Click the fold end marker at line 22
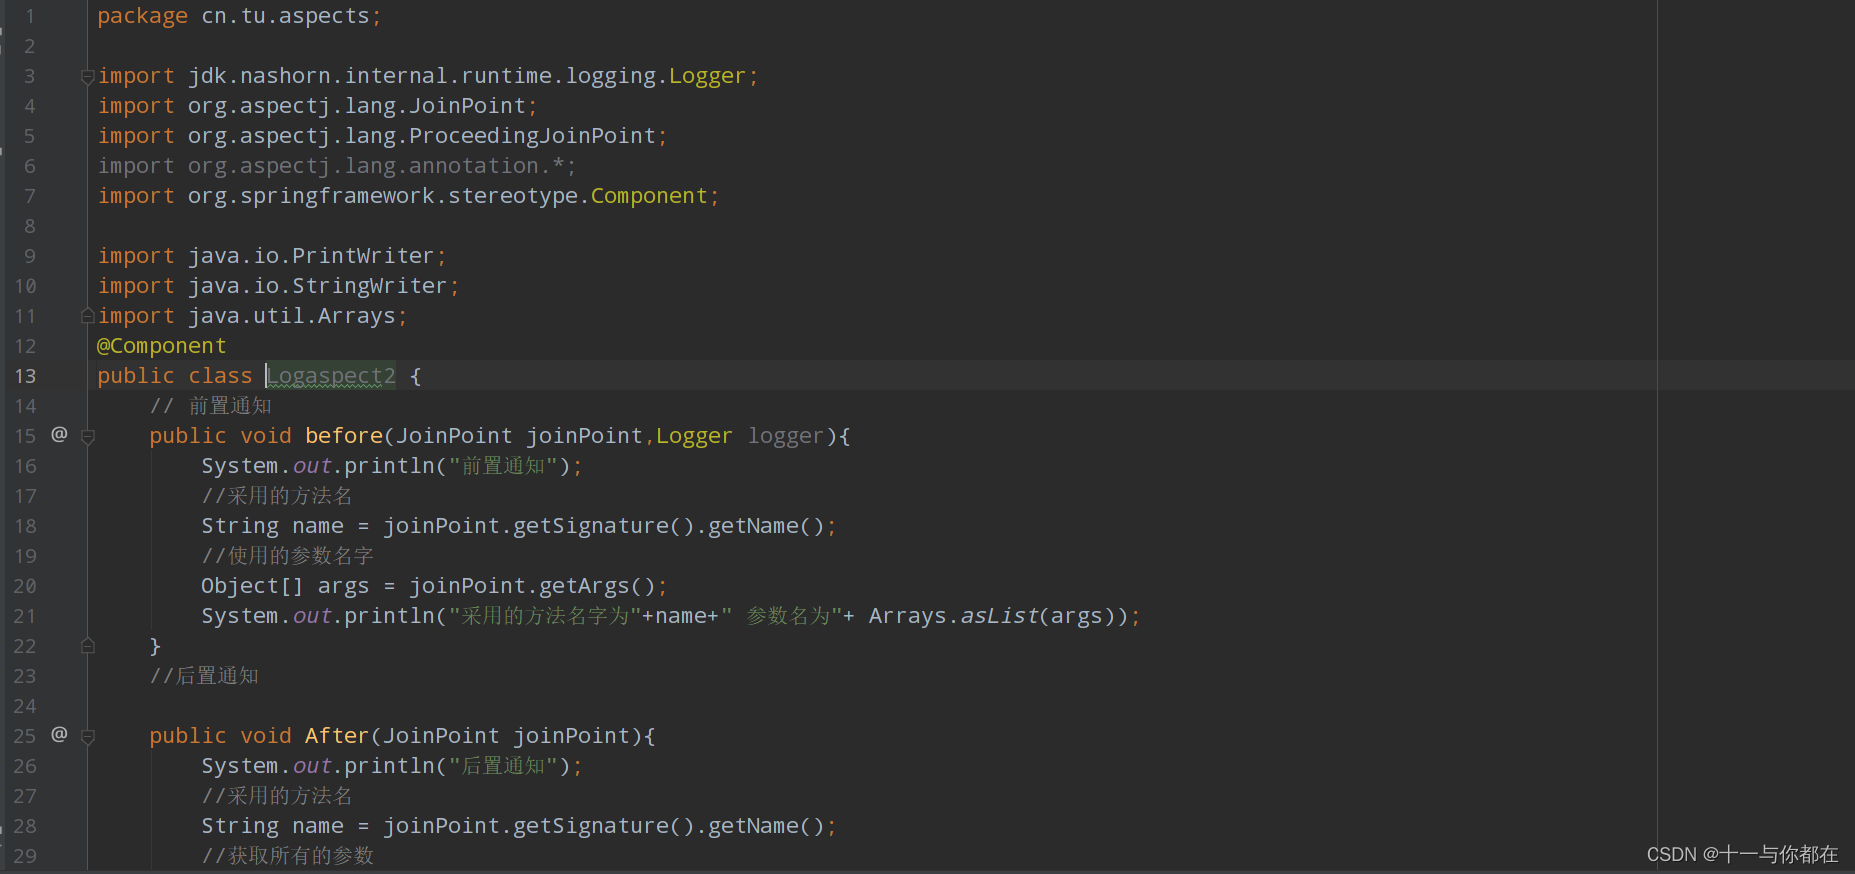Image resolution: width=1855 pixels, height=874 pixels. point(88,646)
